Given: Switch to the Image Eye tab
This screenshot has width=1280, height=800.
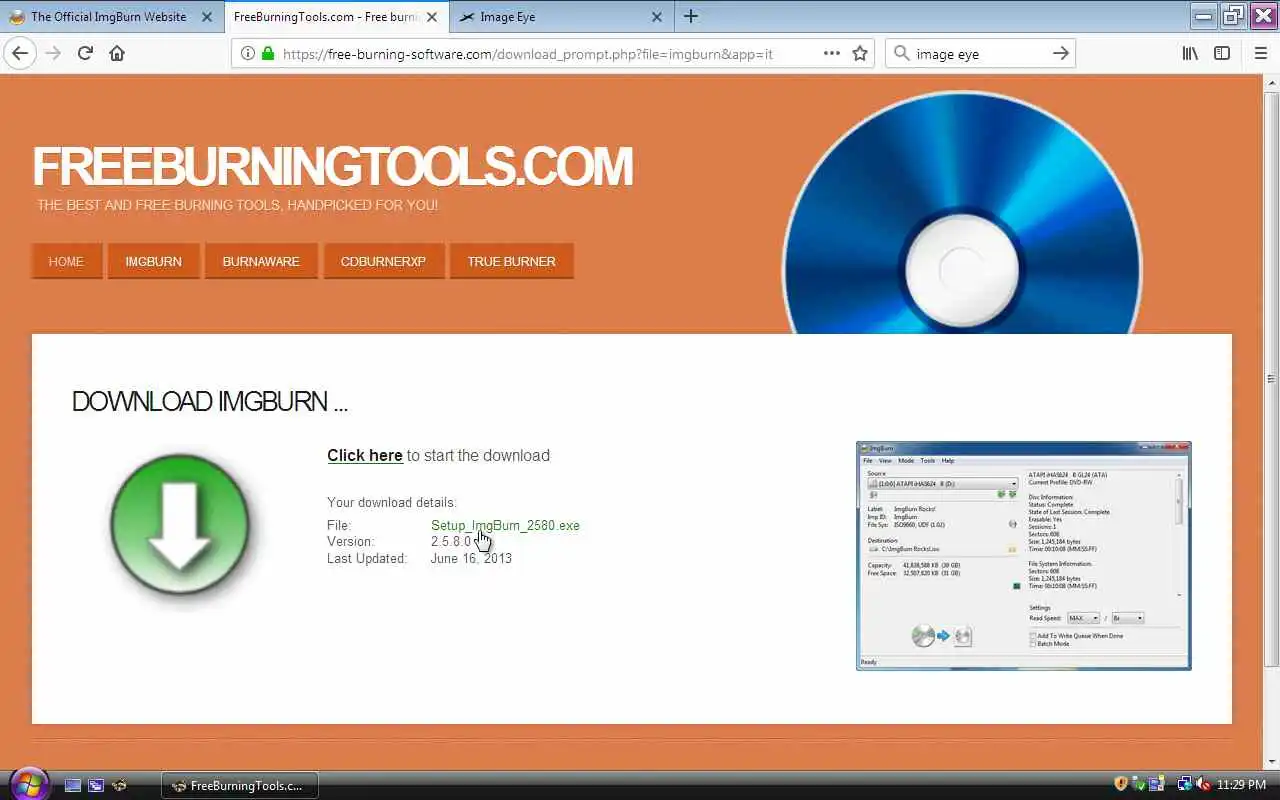Looking at the screenshot, I should point(561,16).
